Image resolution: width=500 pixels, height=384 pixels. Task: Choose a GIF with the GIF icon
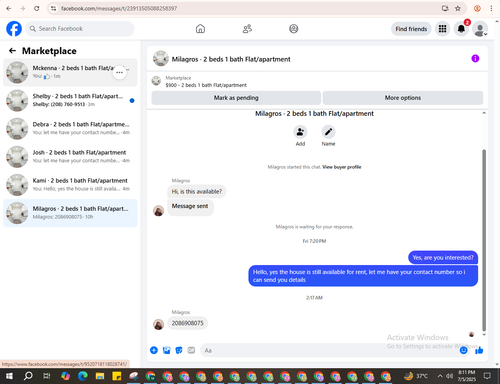[x=191, y=350]
